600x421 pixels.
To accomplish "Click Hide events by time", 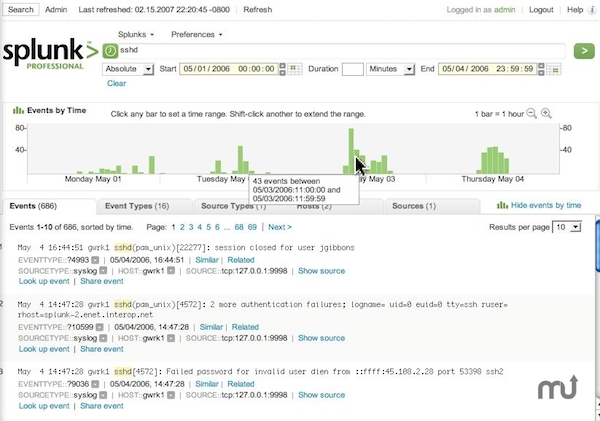I will [546, 206].
